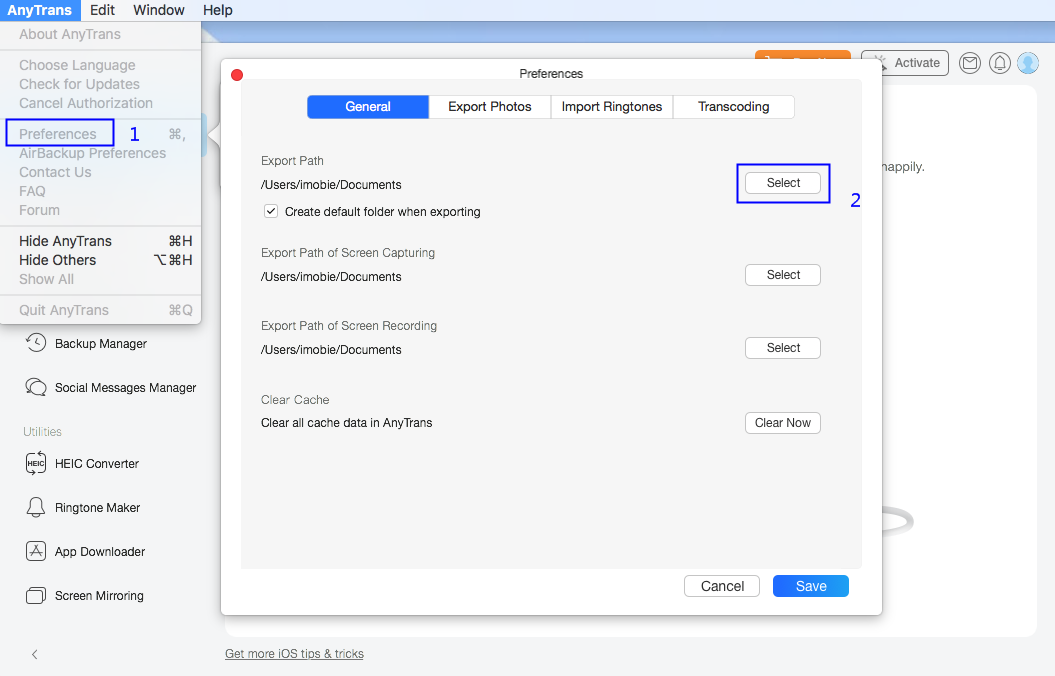Open Social Messages Manager in sidebar

126,387
